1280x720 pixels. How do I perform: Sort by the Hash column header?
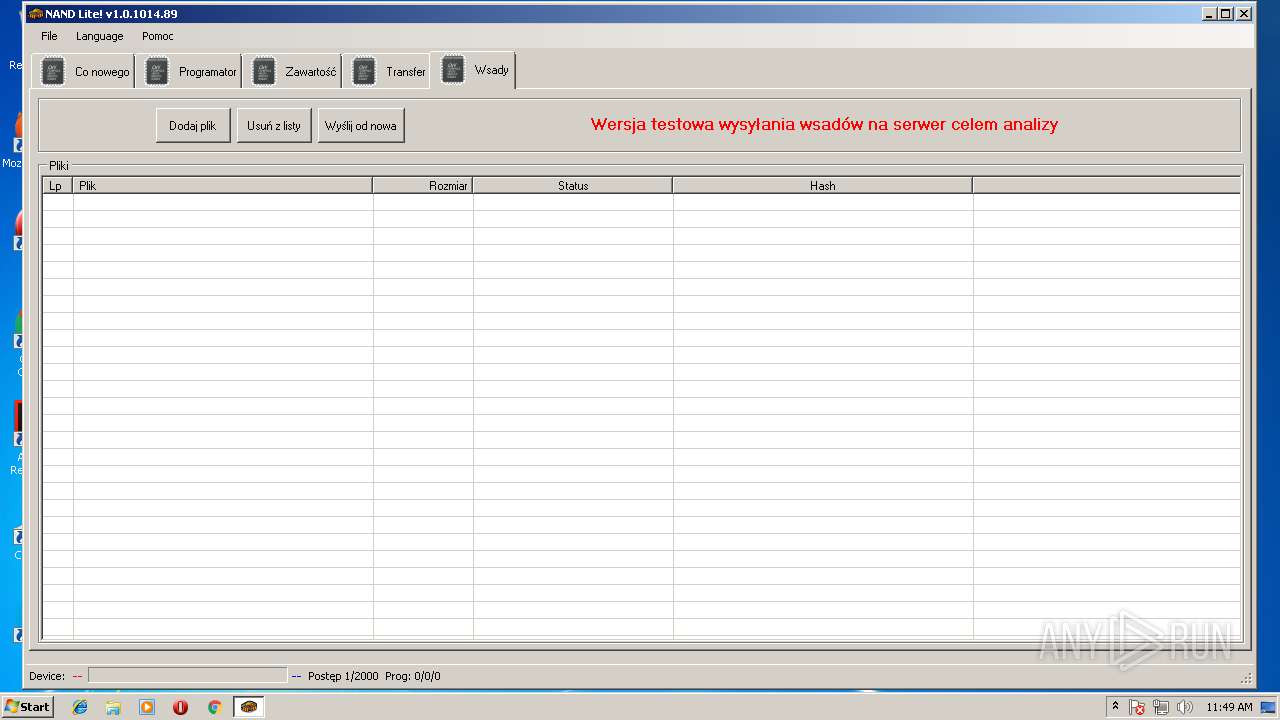(x=822, y=185)
